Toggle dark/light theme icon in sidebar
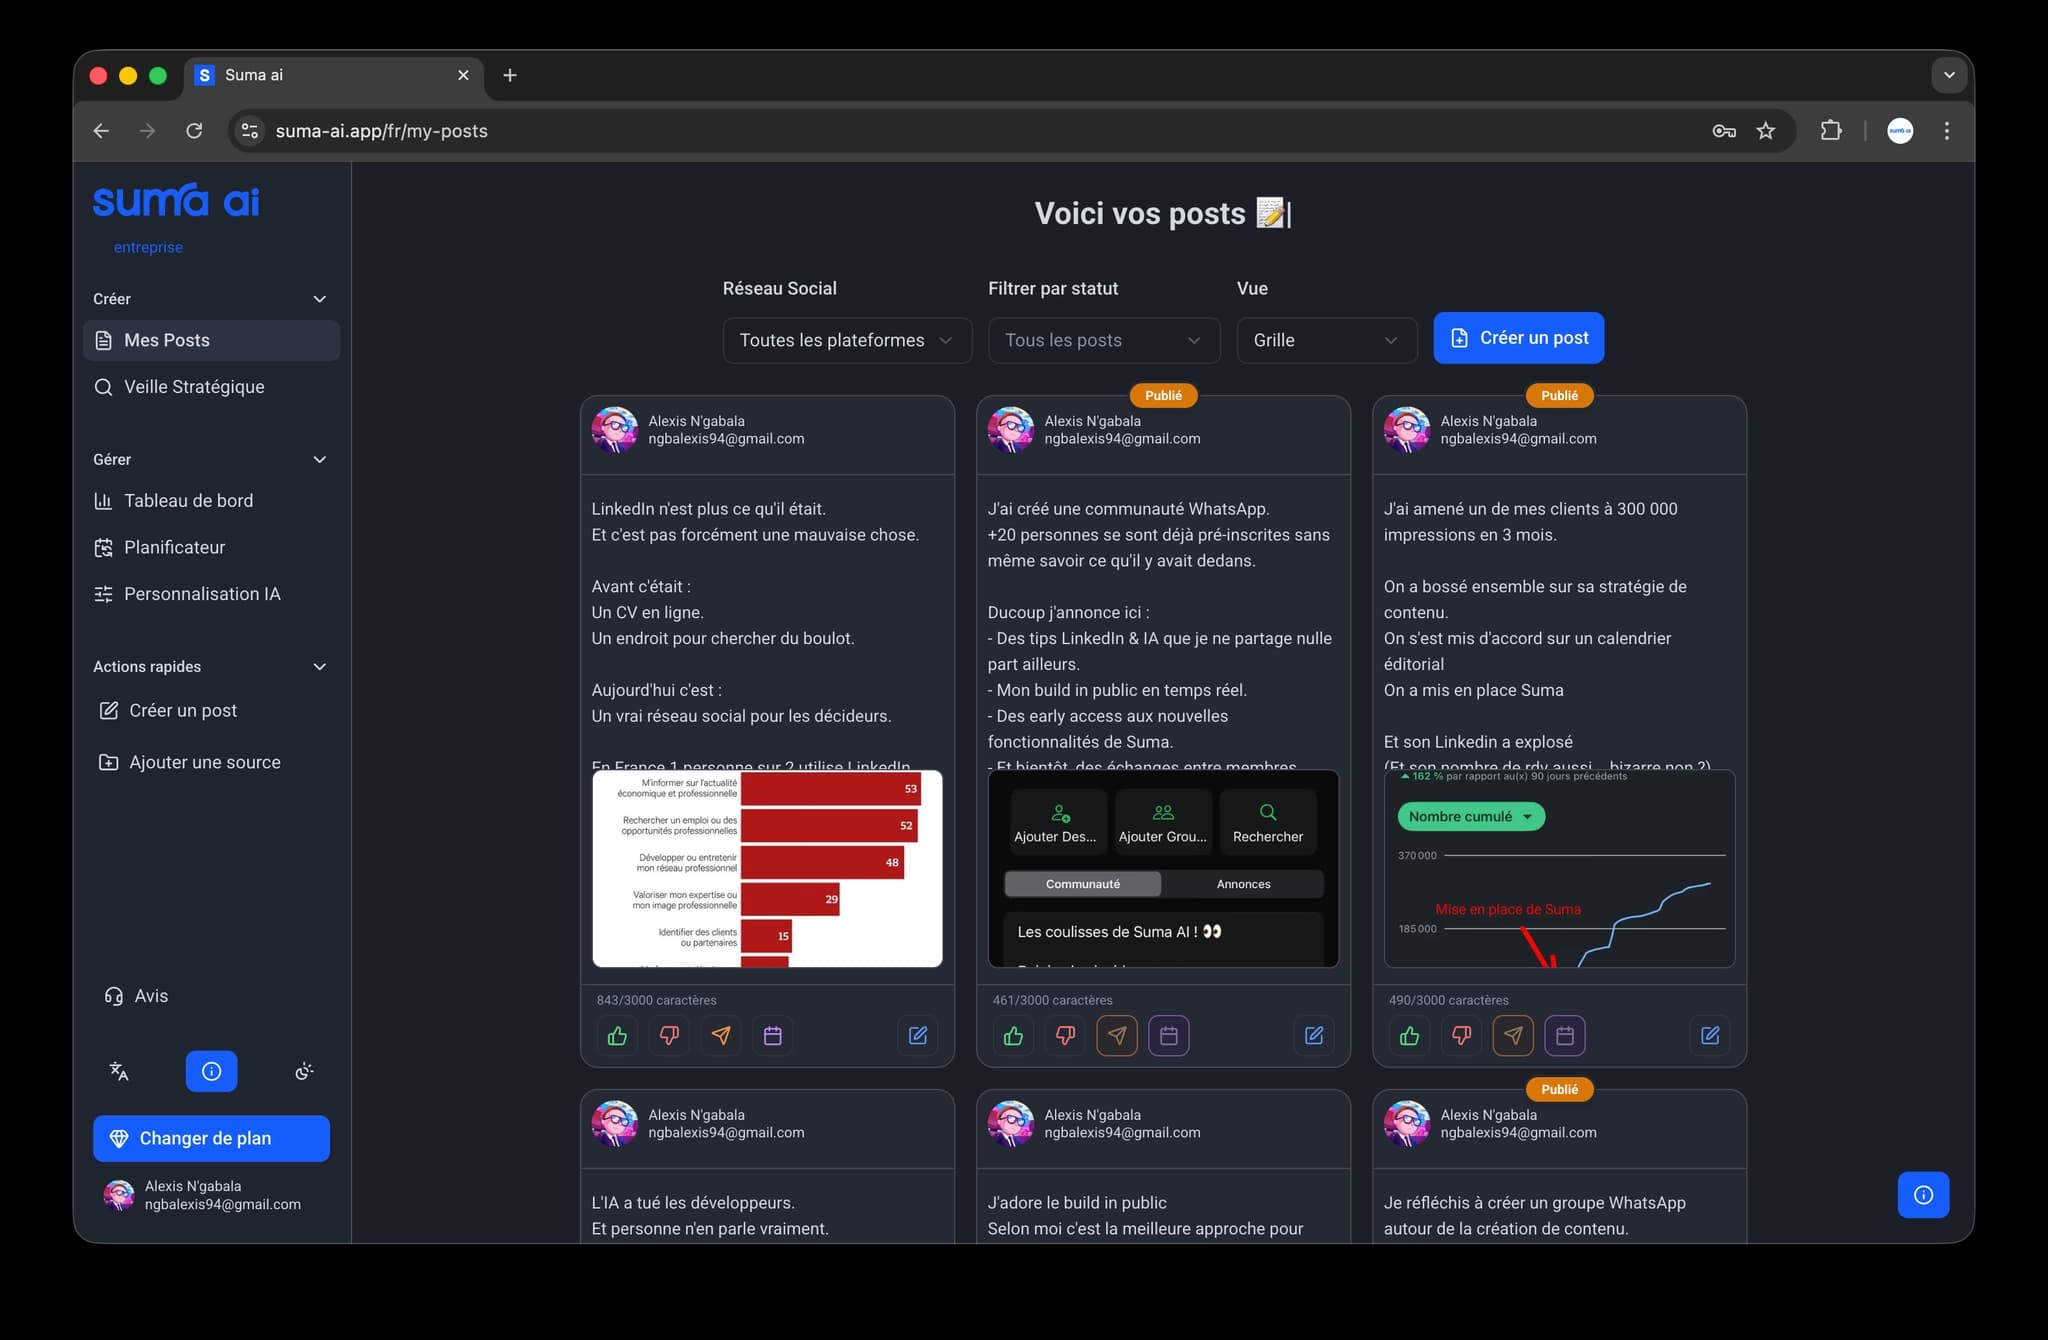 [x=305, y=1071]
